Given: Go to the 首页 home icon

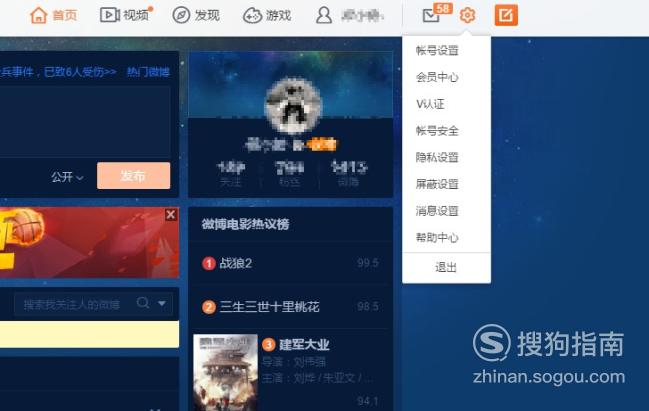Looking at the screenshot, I should 38,16.
